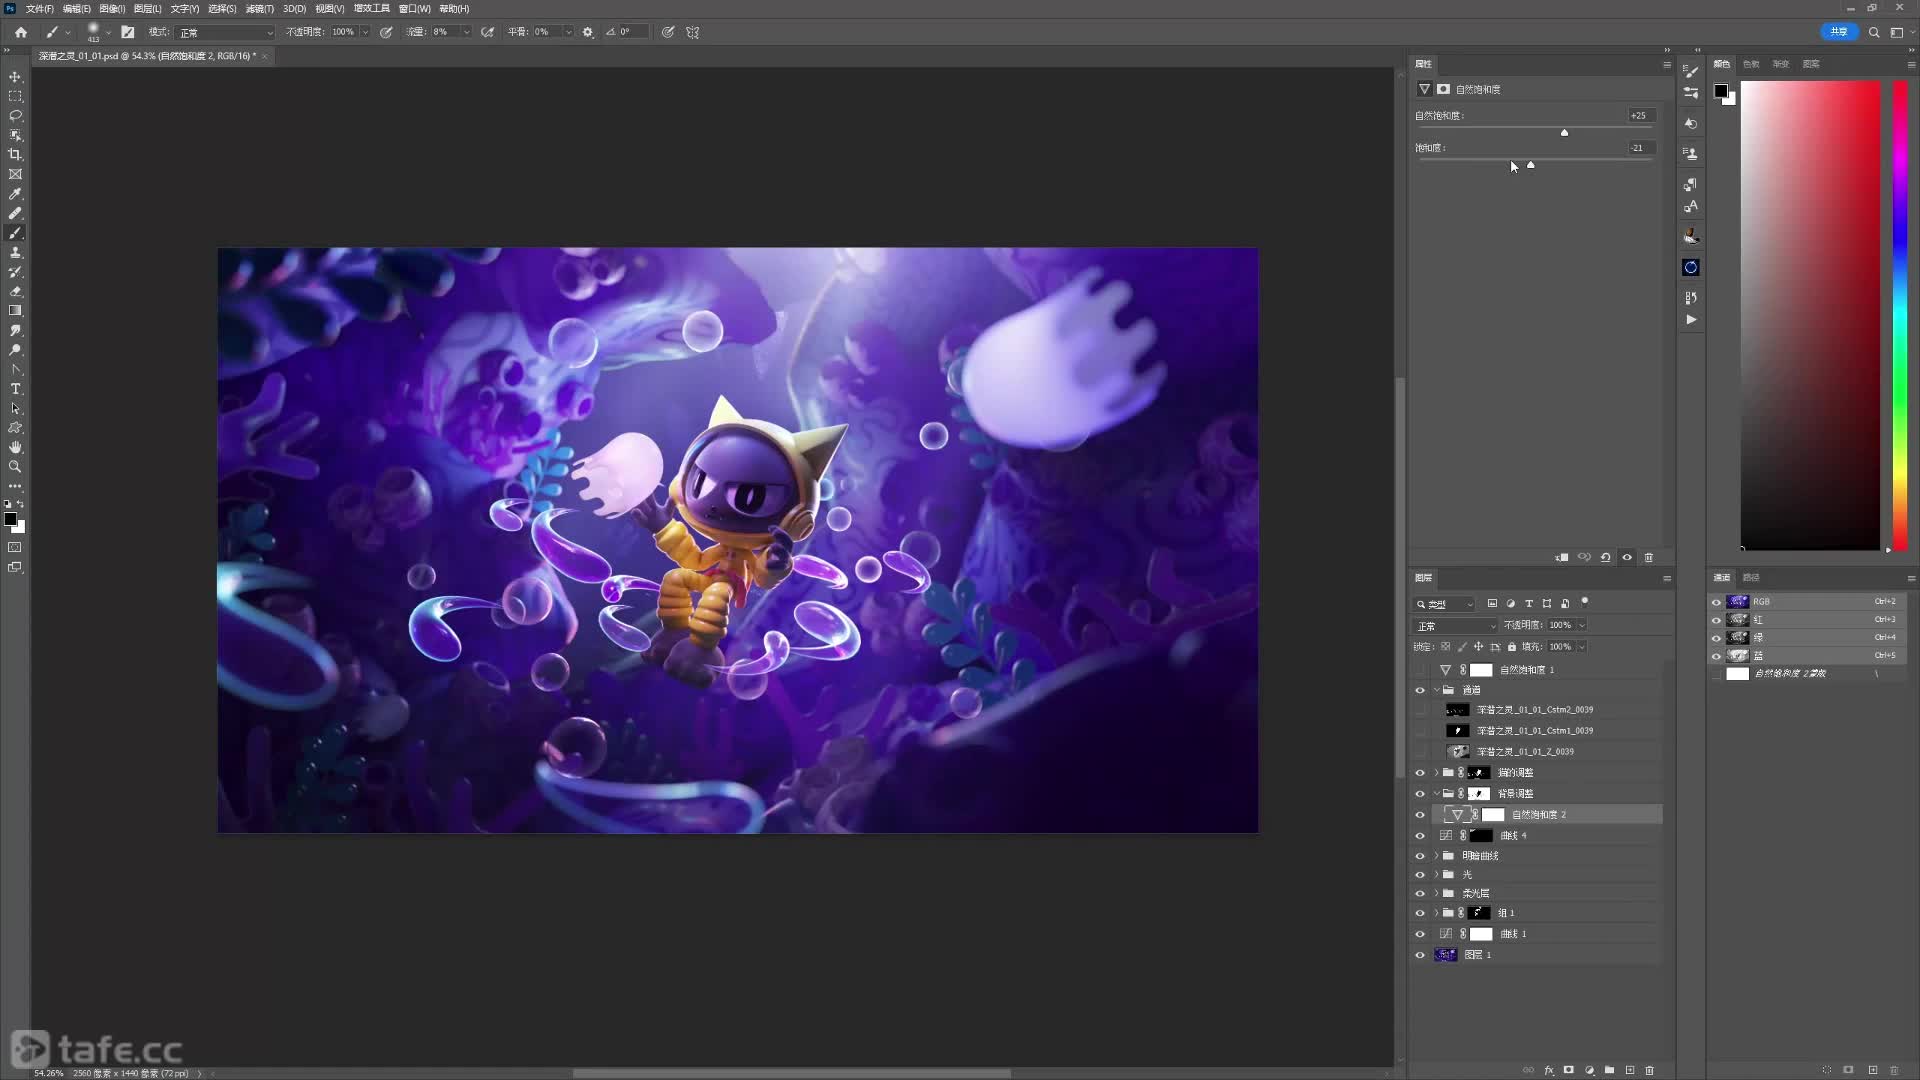
Task: Switch to the 路径 tab
Action: pos(1751,578)
